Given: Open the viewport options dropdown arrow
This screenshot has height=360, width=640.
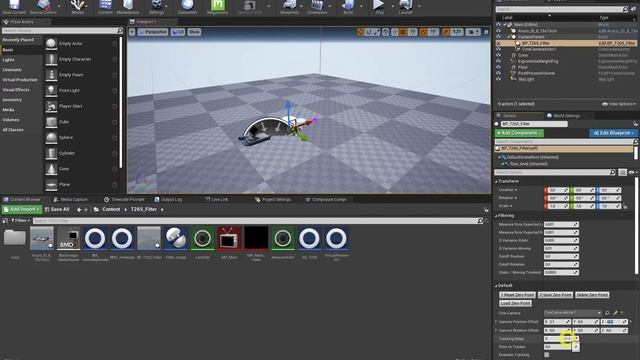Looking at the screenshot, I should pos(132,32).
